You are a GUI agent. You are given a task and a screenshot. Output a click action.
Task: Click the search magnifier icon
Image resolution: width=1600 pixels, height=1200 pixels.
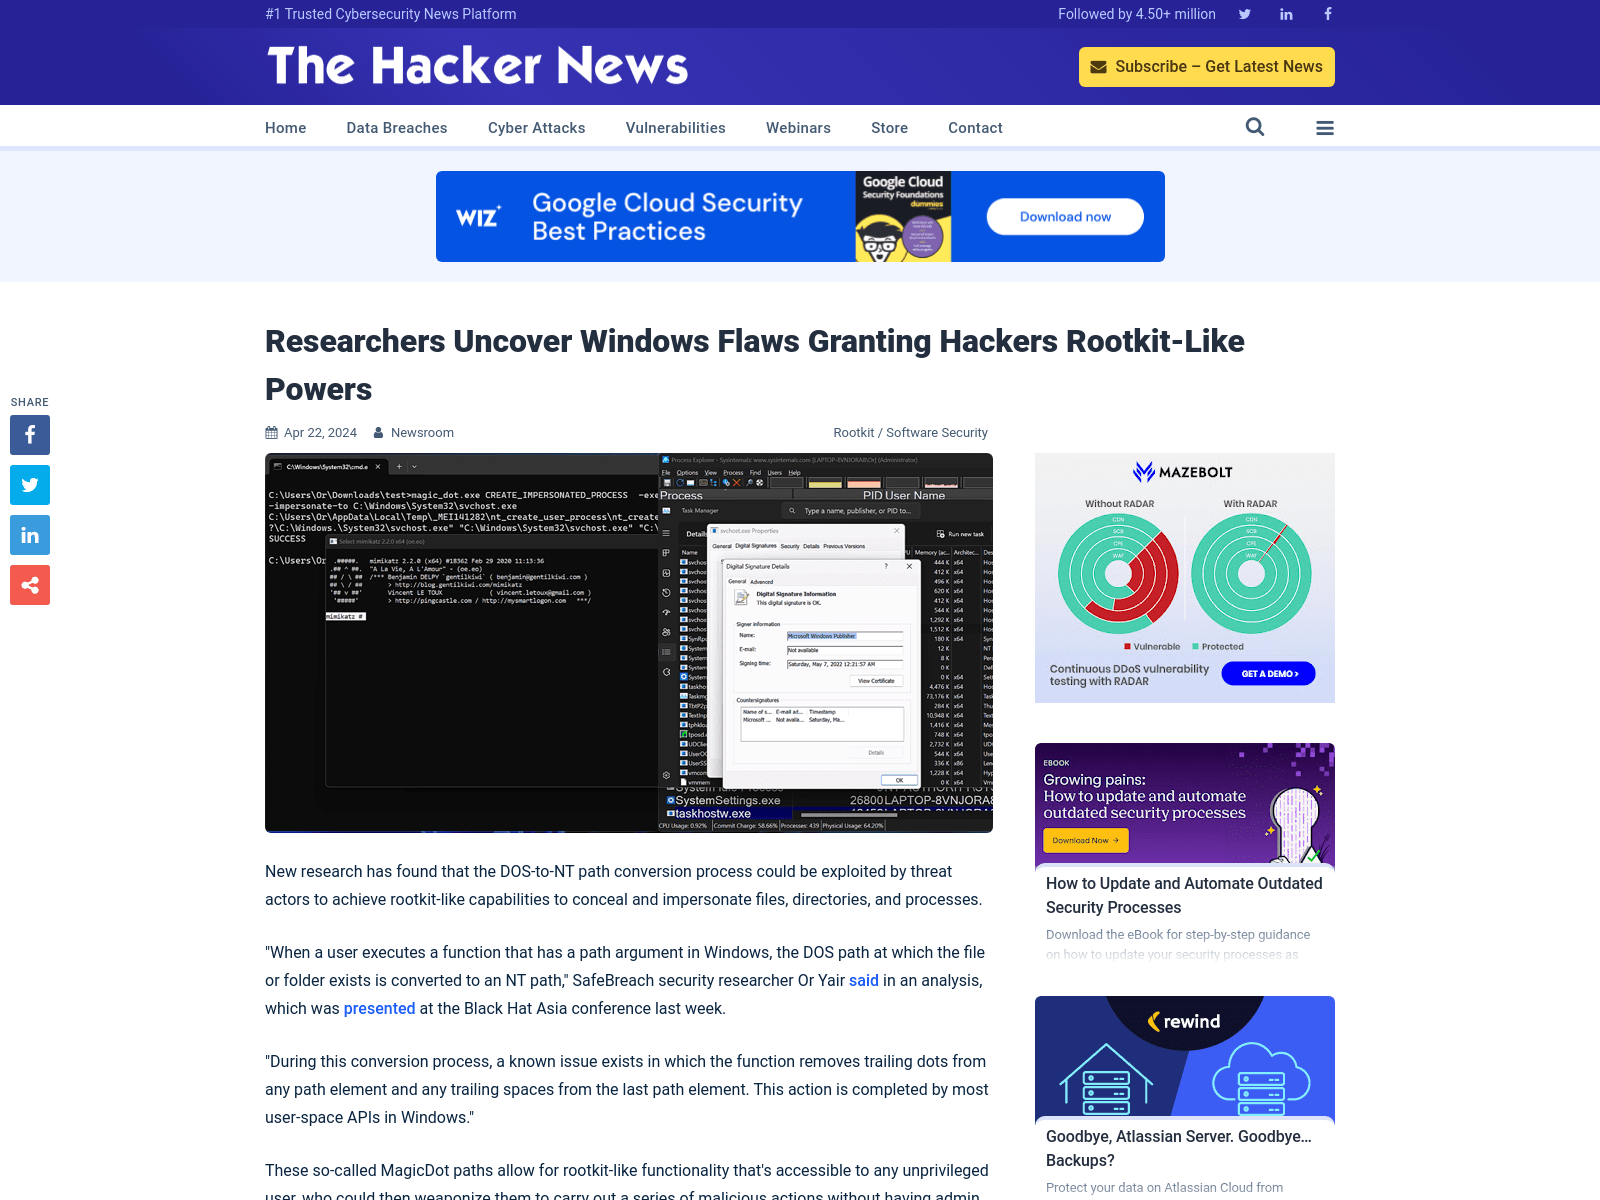tap(1255, 127)
